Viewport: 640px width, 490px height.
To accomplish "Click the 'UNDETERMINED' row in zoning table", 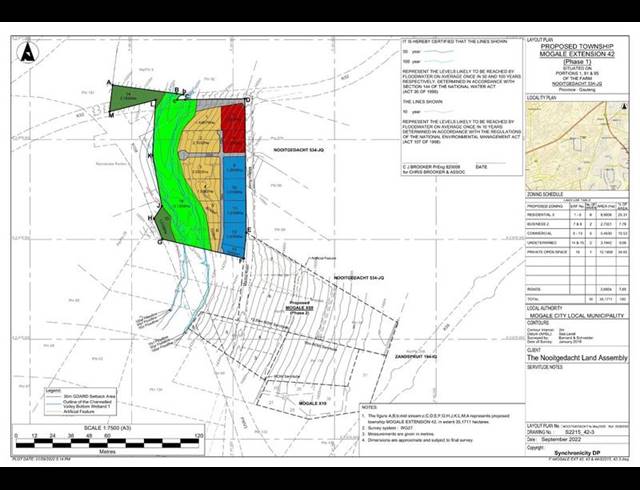I will pos(577,243).
